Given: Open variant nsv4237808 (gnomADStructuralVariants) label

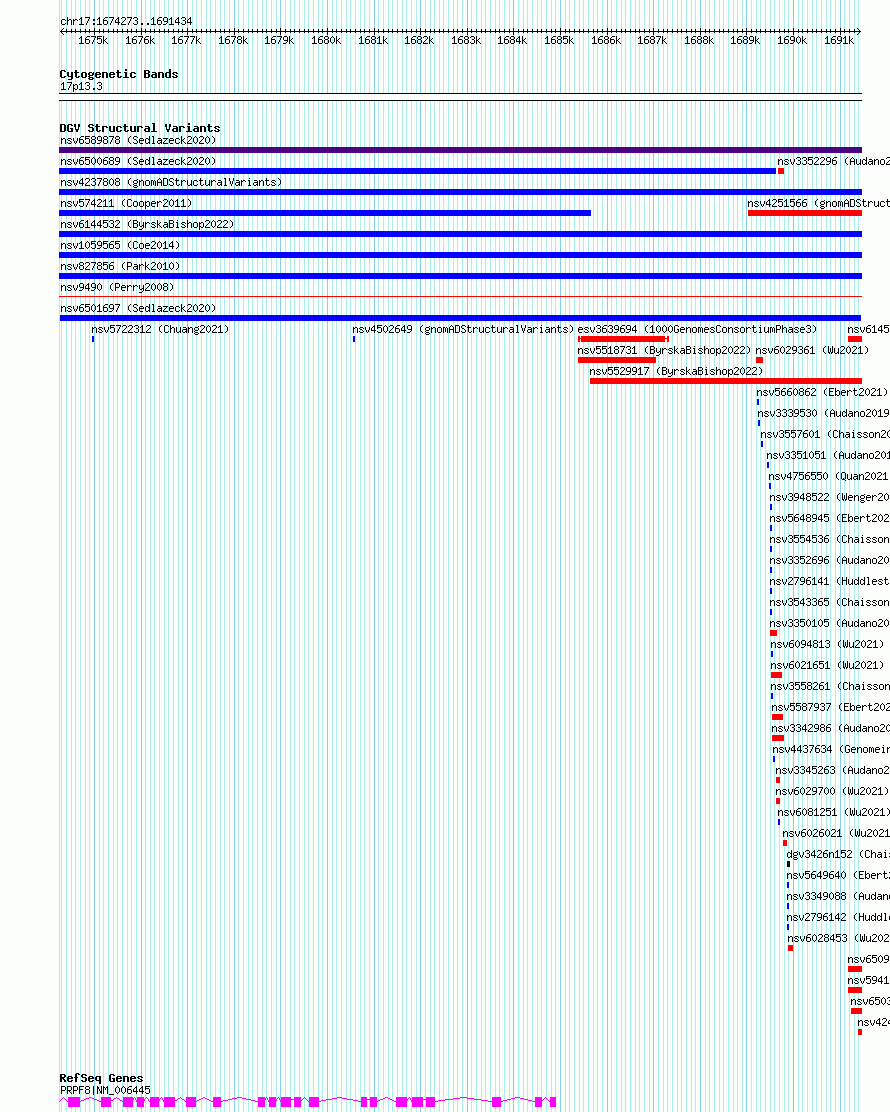Looking at the screenshot, I should pyautogui.click(x=171, y=182).
